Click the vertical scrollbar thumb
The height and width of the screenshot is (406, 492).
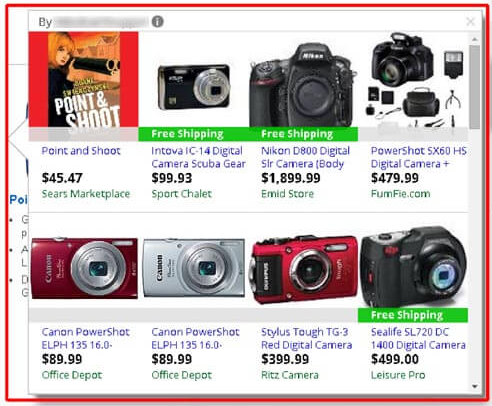pyautogui.click(x=474, y=87)
